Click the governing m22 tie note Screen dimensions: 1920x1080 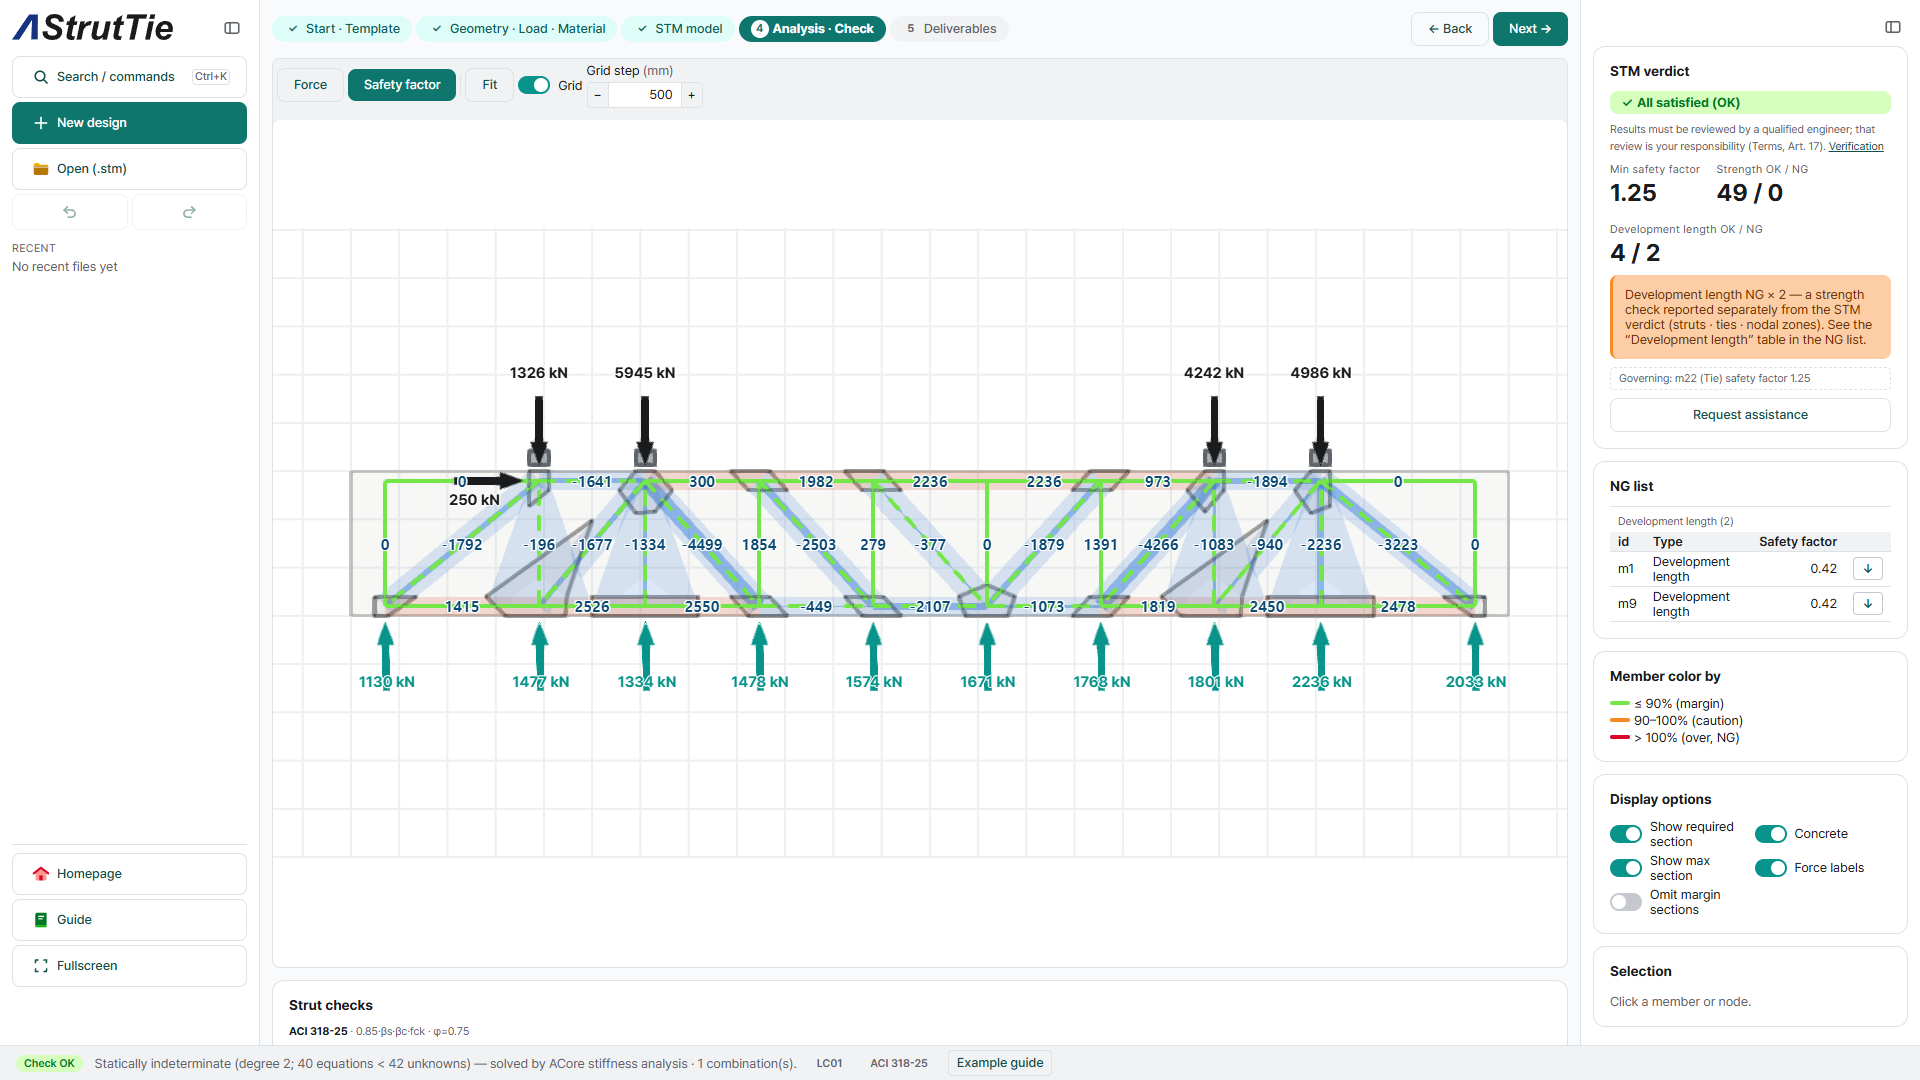[x=1750, y=379]
